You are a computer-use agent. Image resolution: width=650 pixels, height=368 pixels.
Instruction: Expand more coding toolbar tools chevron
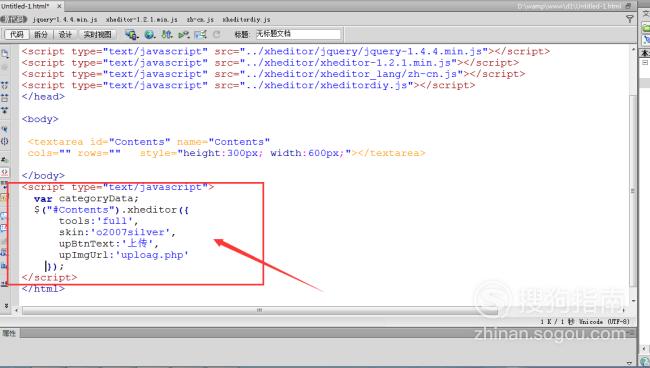coord(6,305)
